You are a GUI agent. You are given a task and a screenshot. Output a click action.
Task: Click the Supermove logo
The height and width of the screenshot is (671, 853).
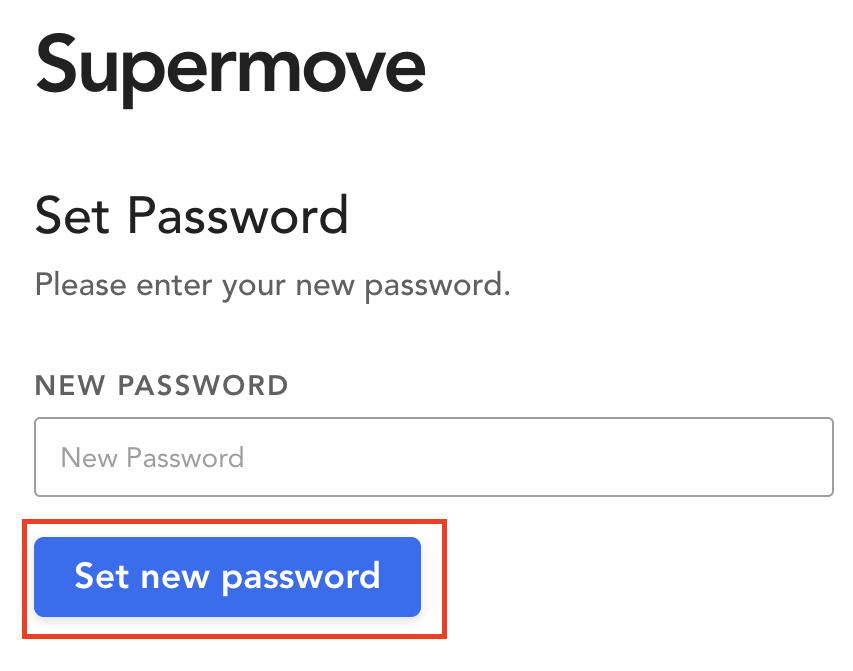tap(230, 66)
